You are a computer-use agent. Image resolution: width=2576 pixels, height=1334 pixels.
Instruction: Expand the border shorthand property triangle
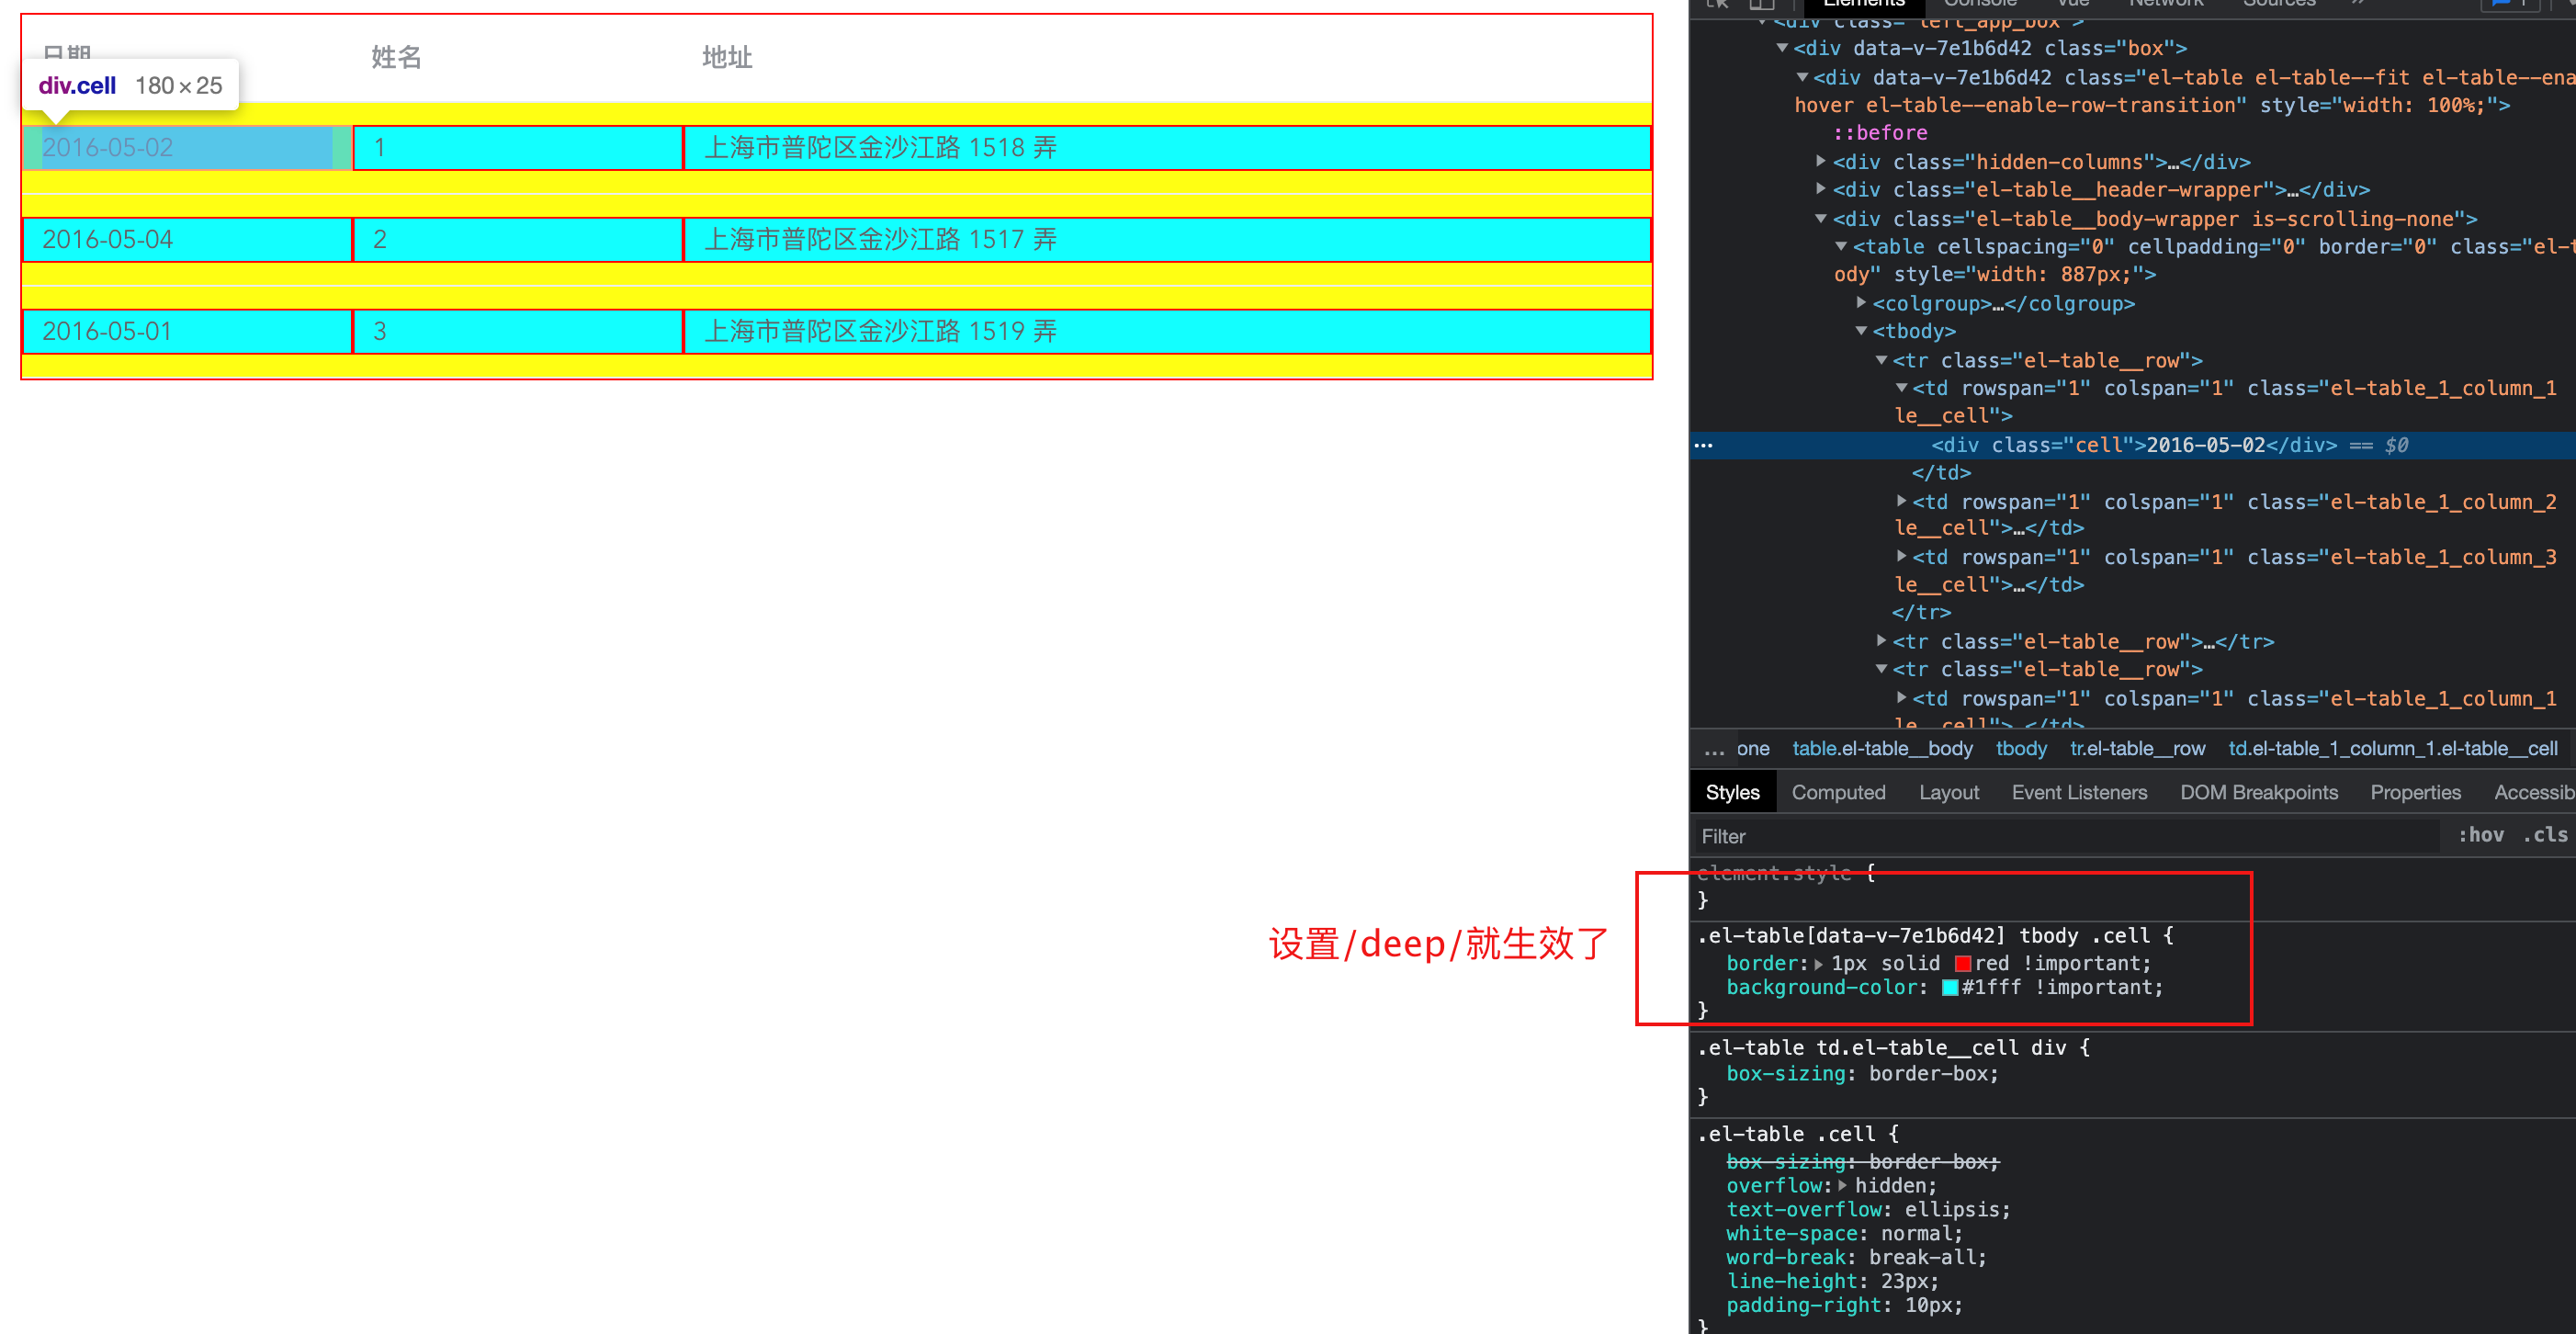pyautogui.click(x=1818, y=964)
